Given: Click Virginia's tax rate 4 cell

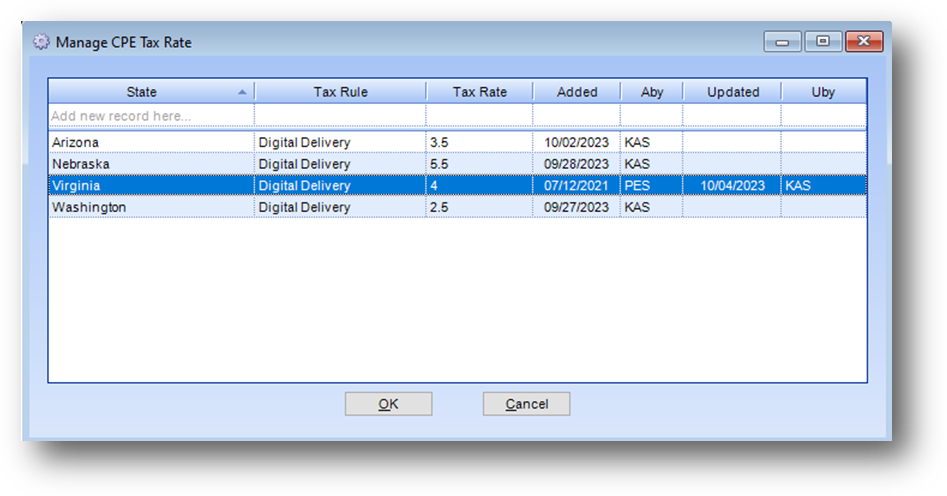Looking at the screenshot, I should pos(480,185).
